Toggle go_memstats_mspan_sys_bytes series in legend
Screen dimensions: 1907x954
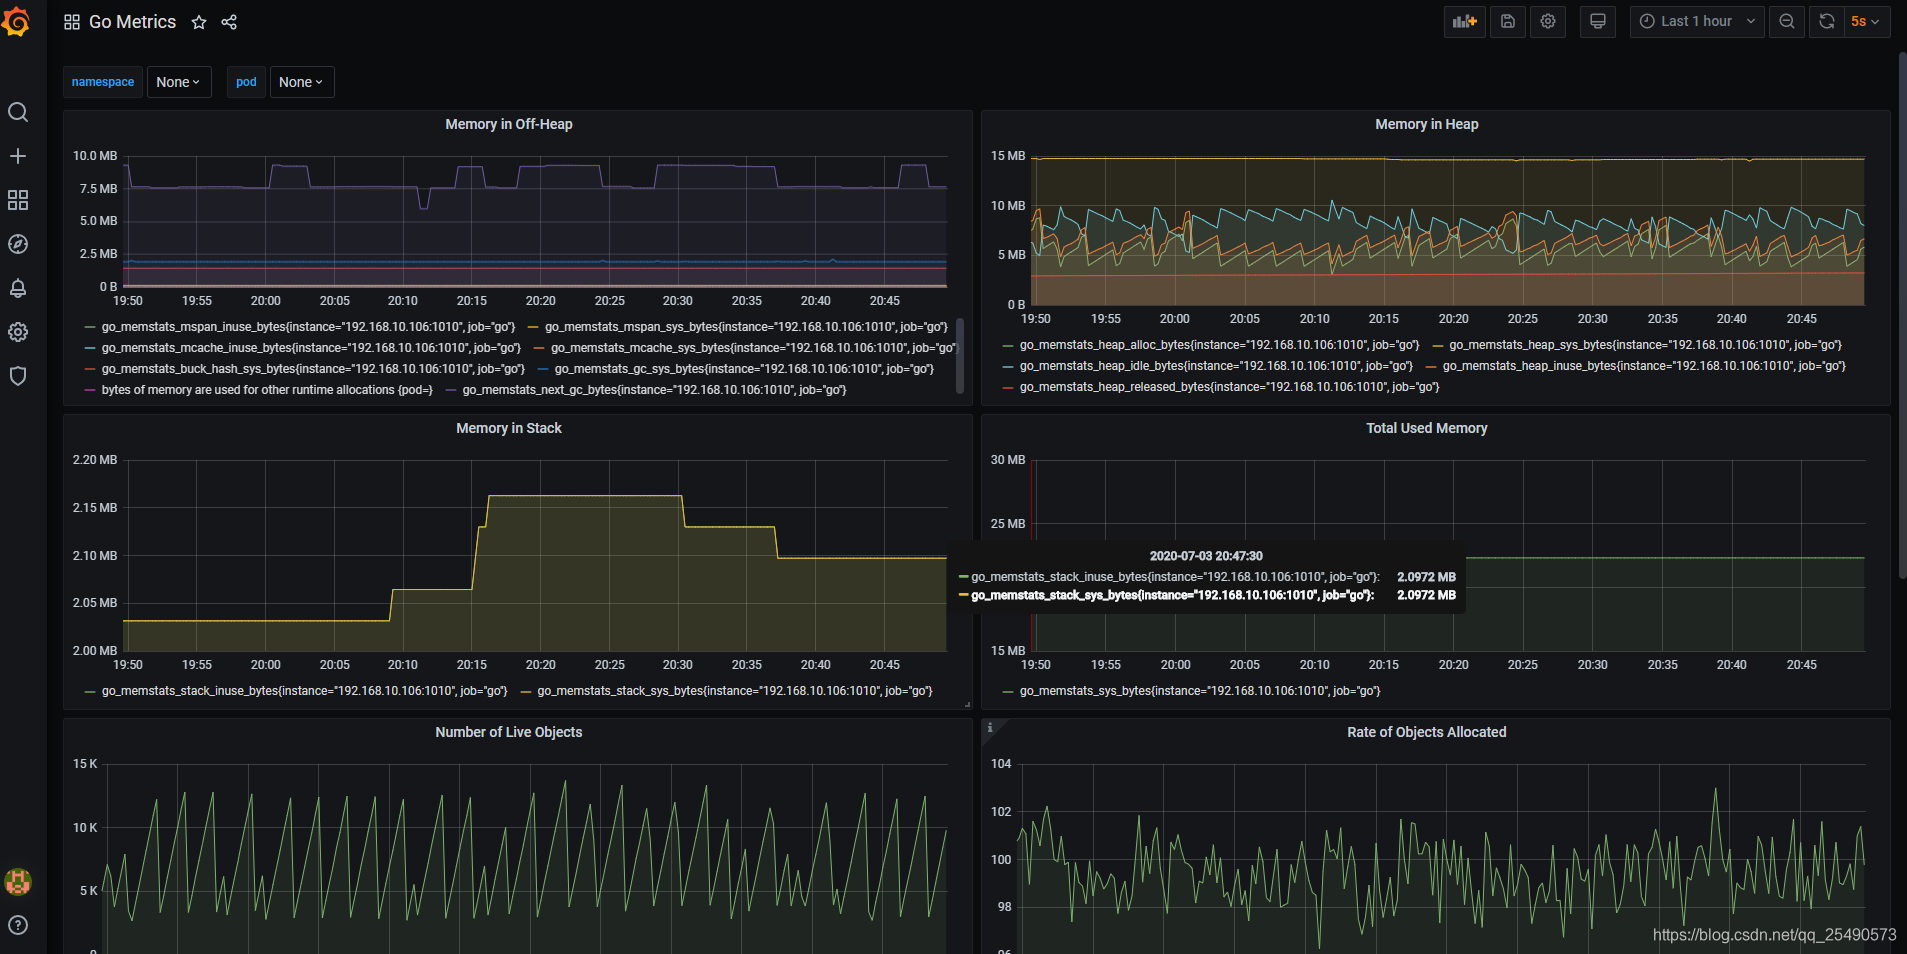(746, 327)
